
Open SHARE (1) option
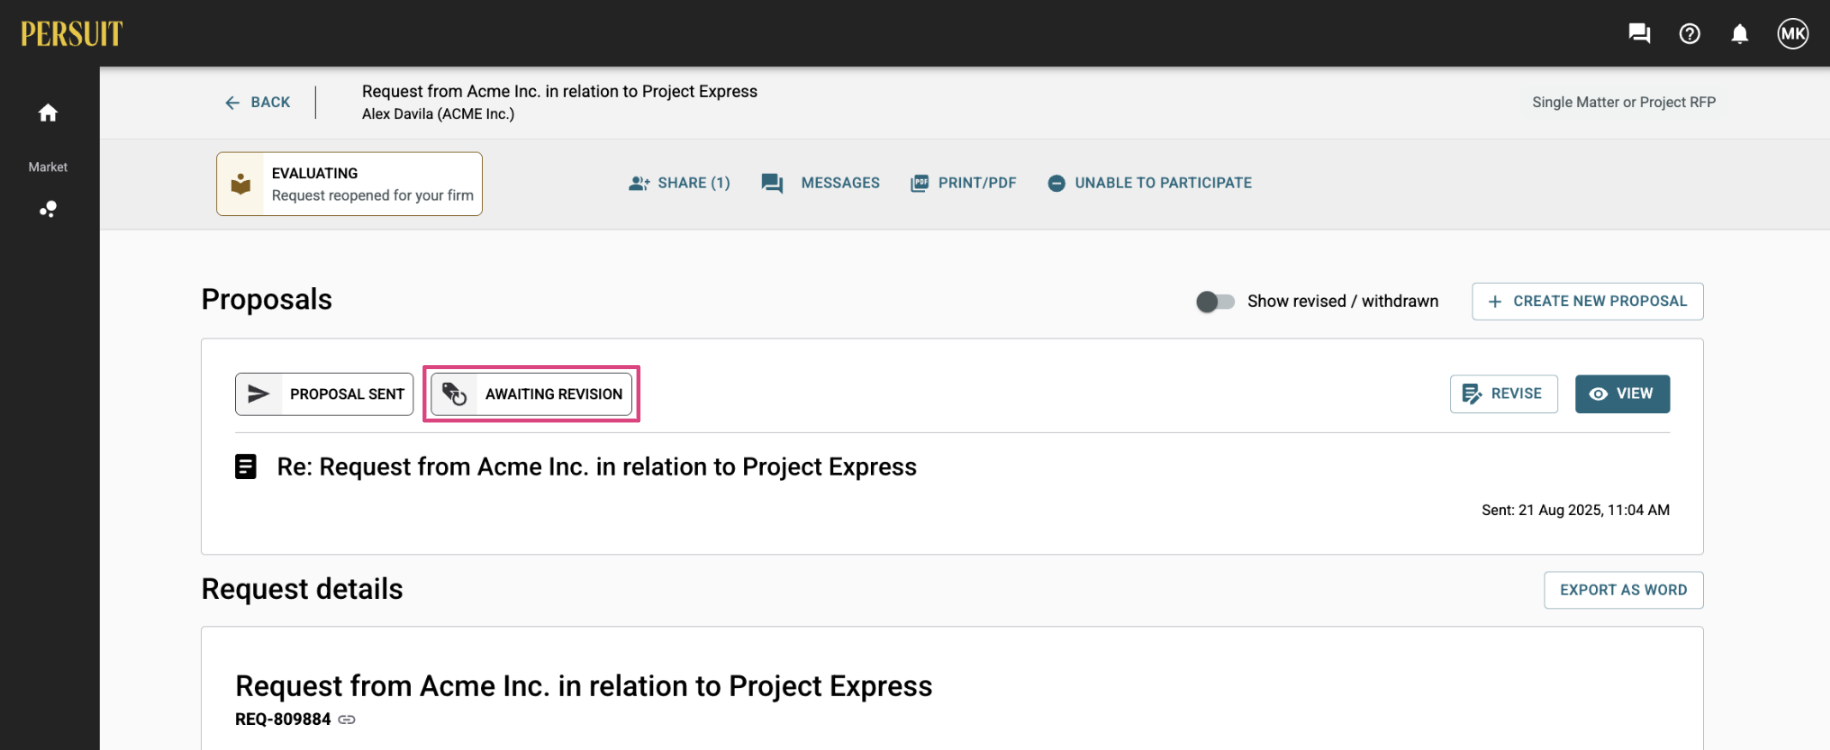(679, 183)
